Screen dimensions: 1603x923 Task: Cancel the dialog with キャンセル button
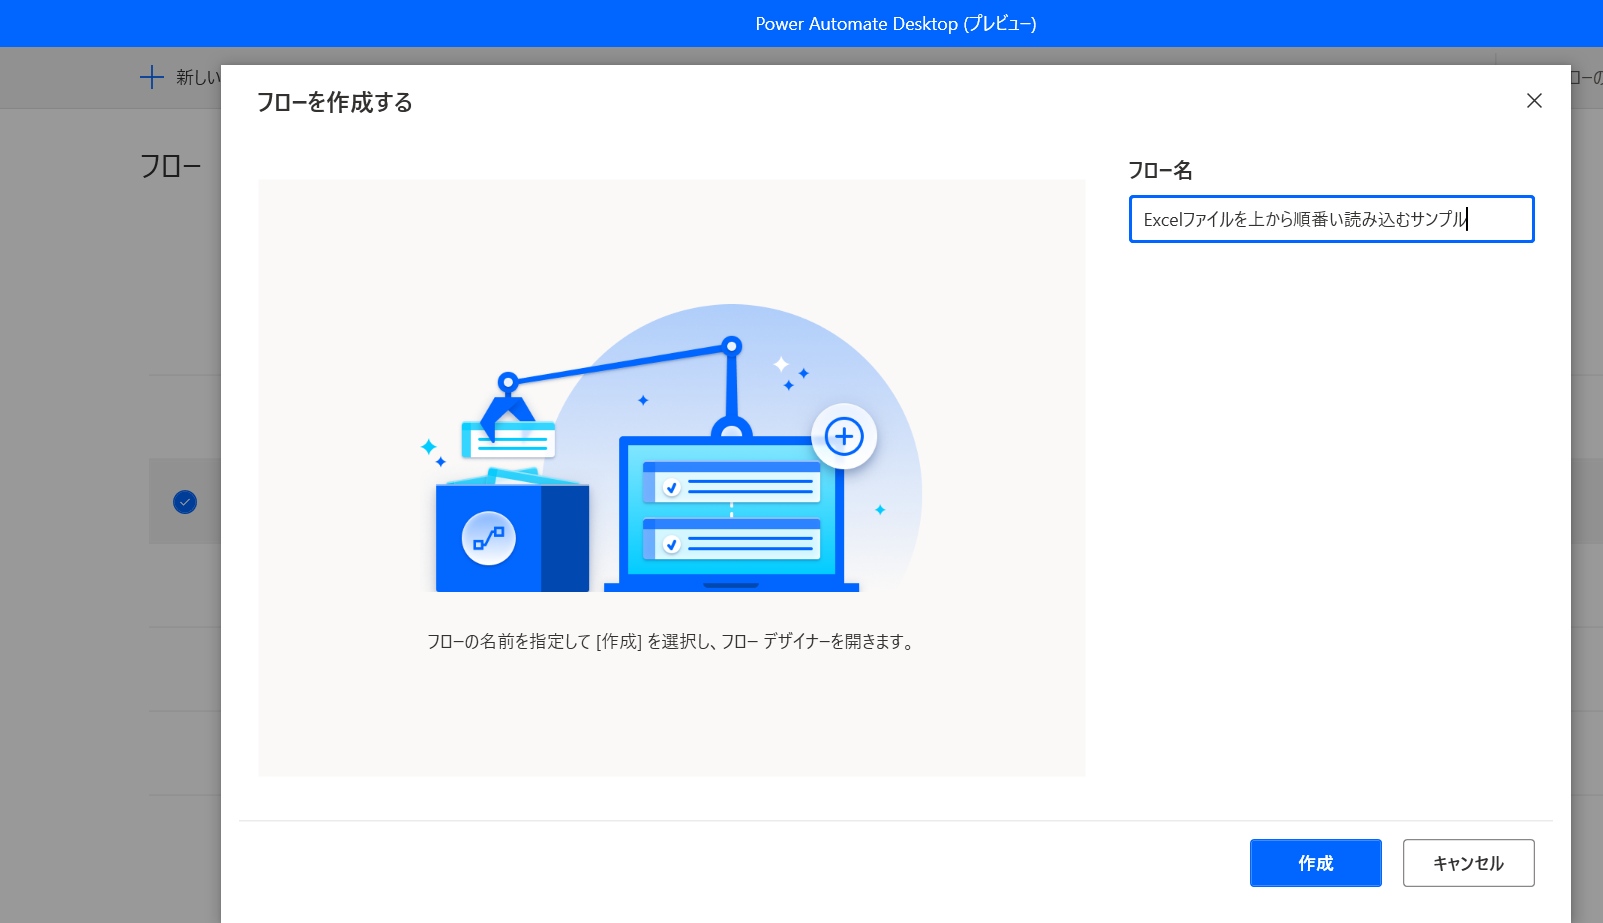1468,863
